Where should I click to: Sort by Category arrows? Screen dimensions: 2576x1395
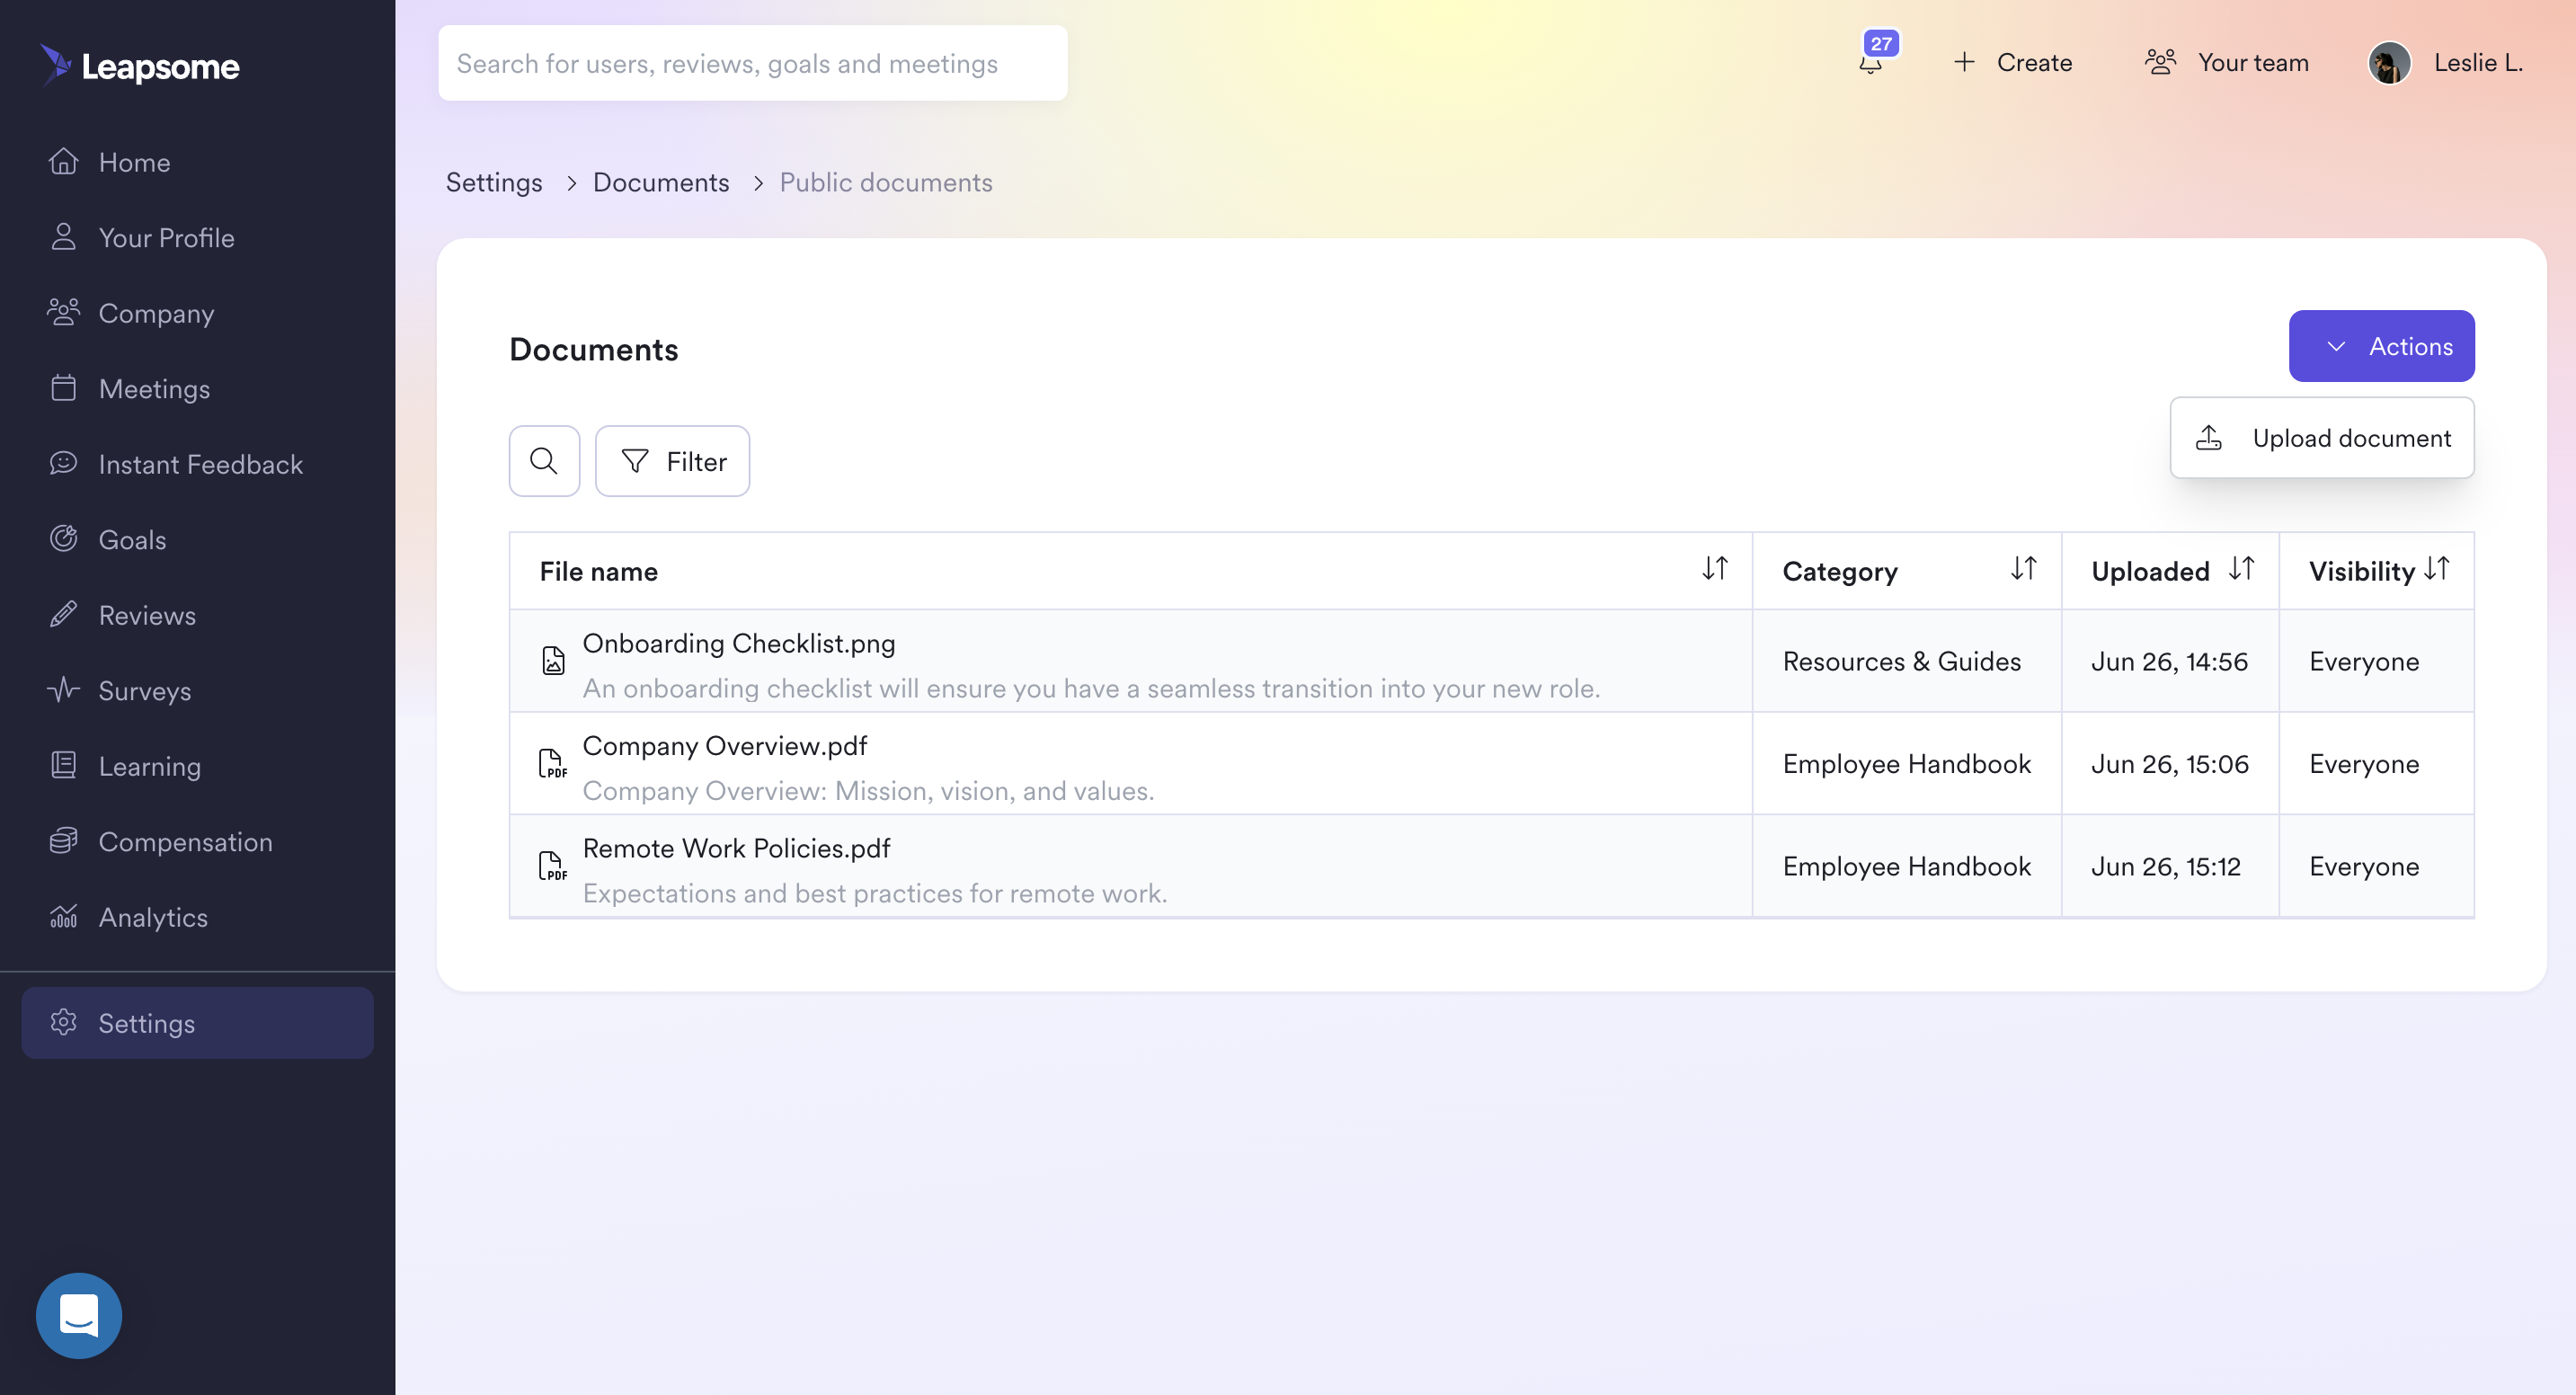coord(2023,569)
